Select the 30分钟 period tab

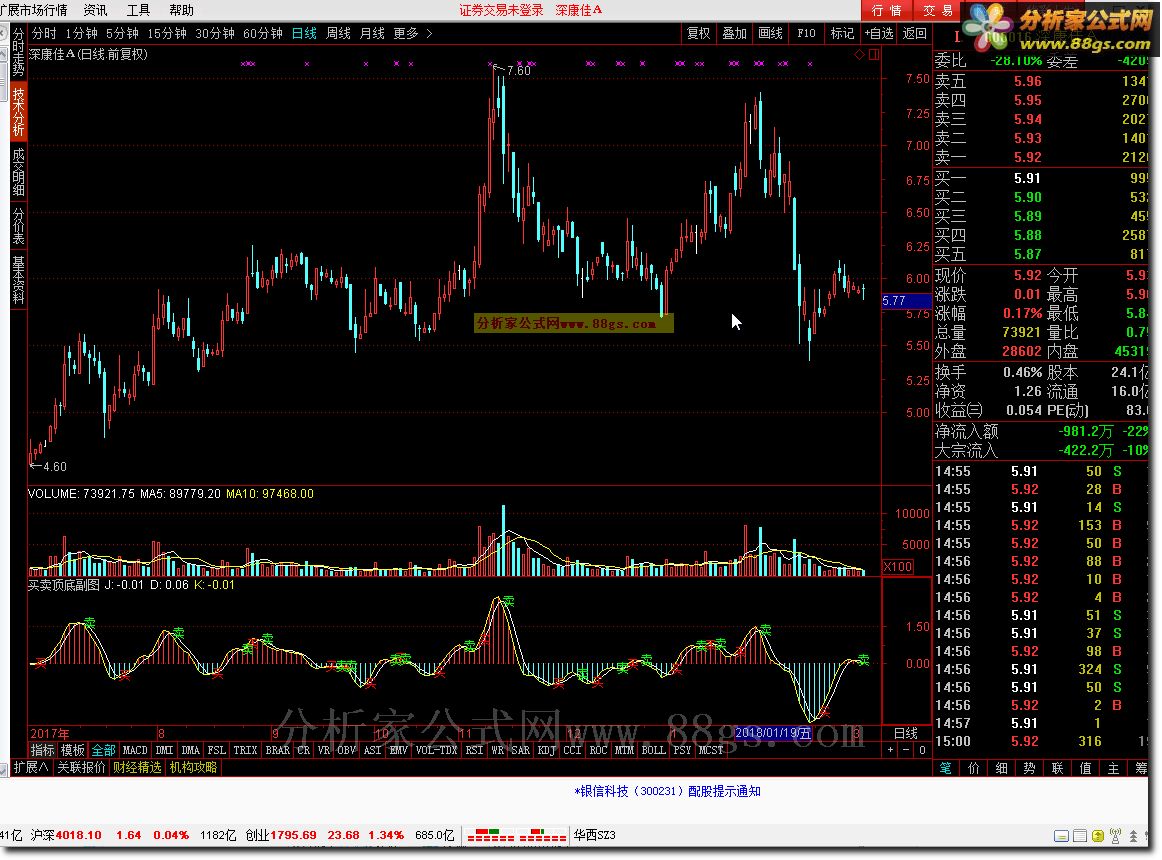[215, 33]
